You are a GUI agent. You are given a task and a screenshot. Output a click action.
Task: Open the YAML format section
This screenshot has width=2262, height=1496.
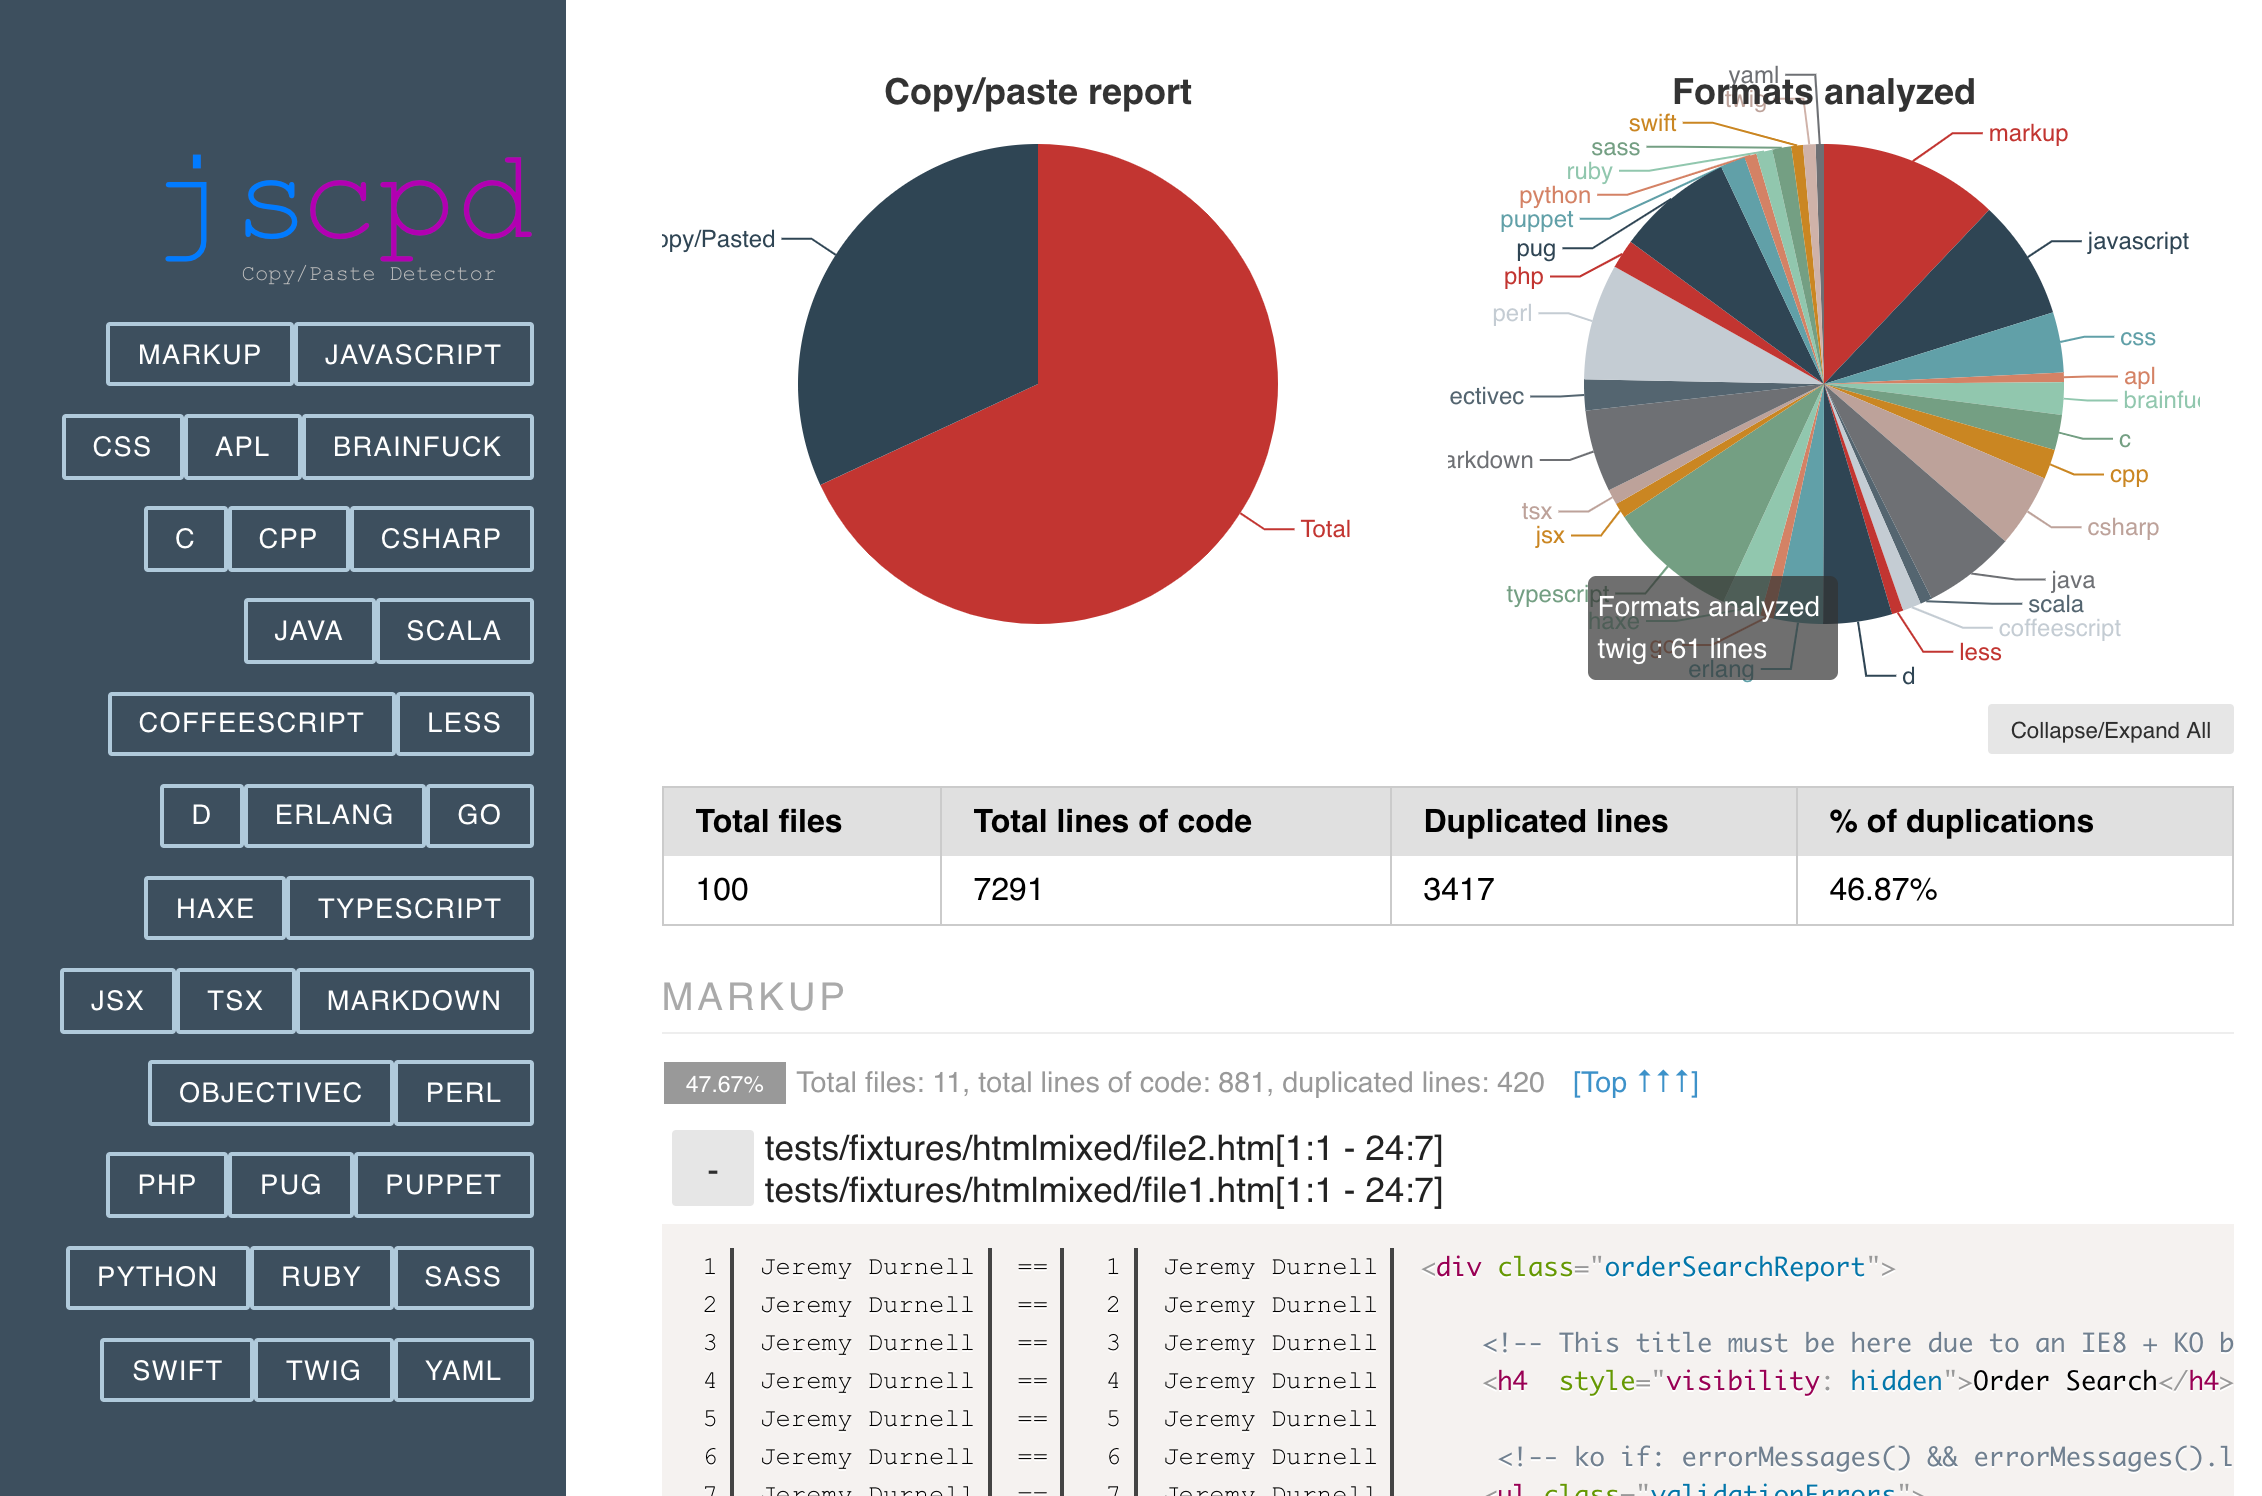click(463, 1370)
